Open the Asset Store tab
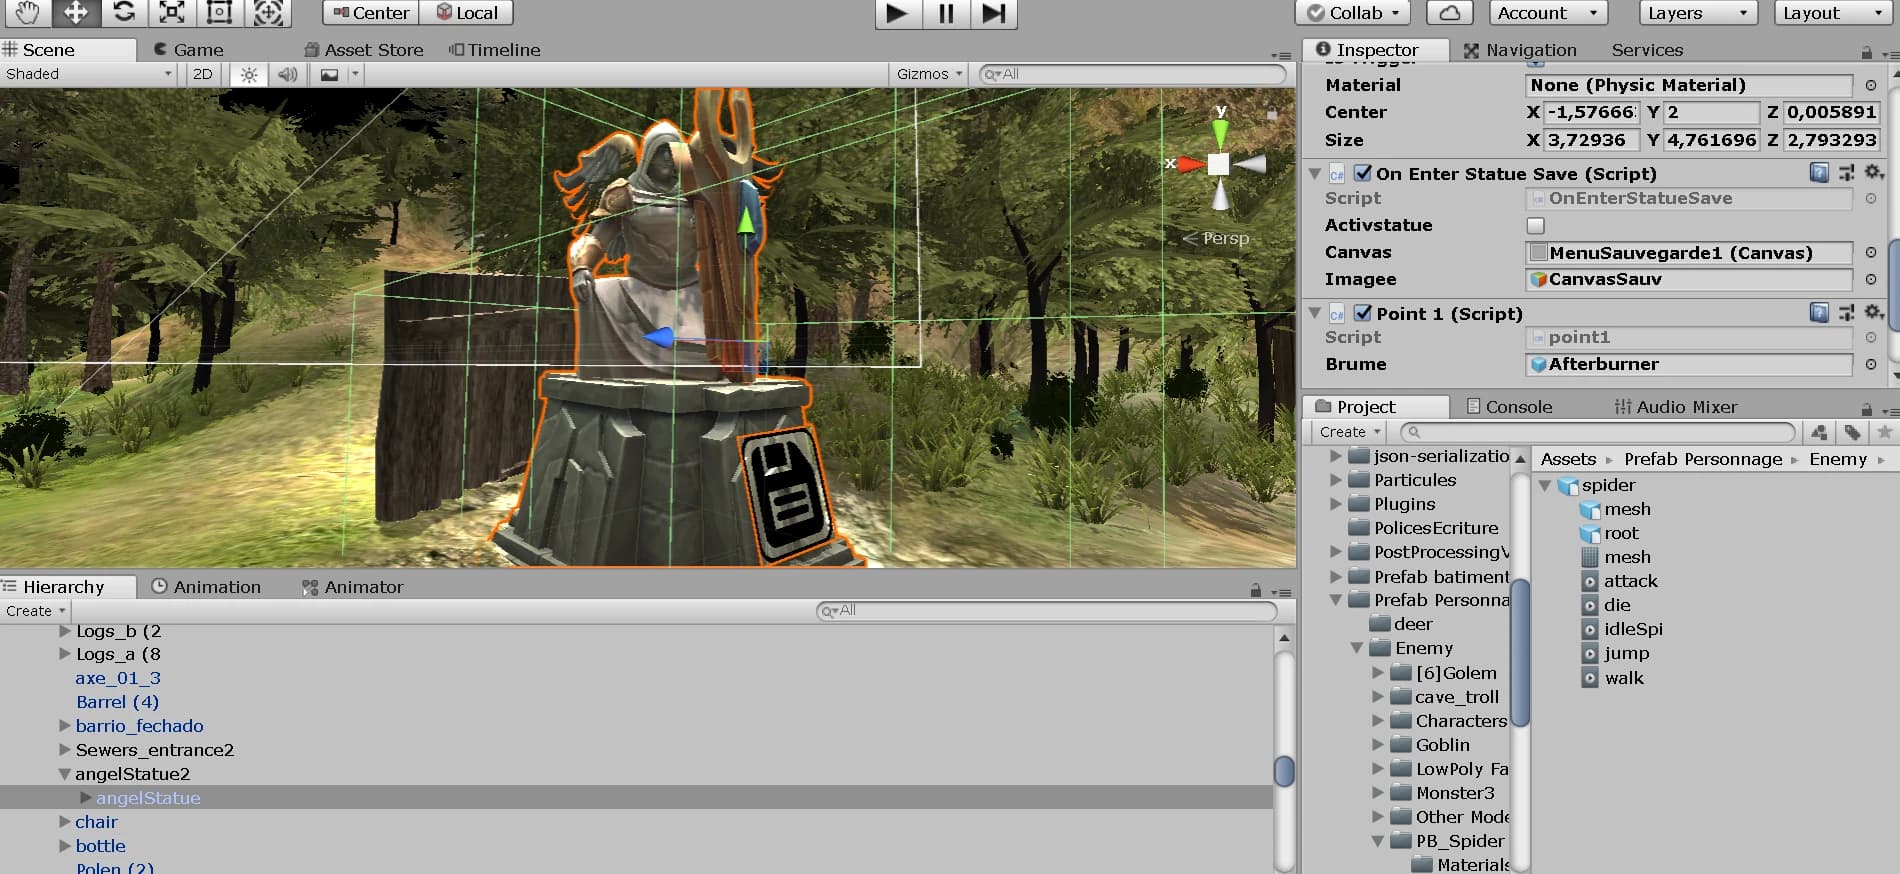 [x=364, y=50]
